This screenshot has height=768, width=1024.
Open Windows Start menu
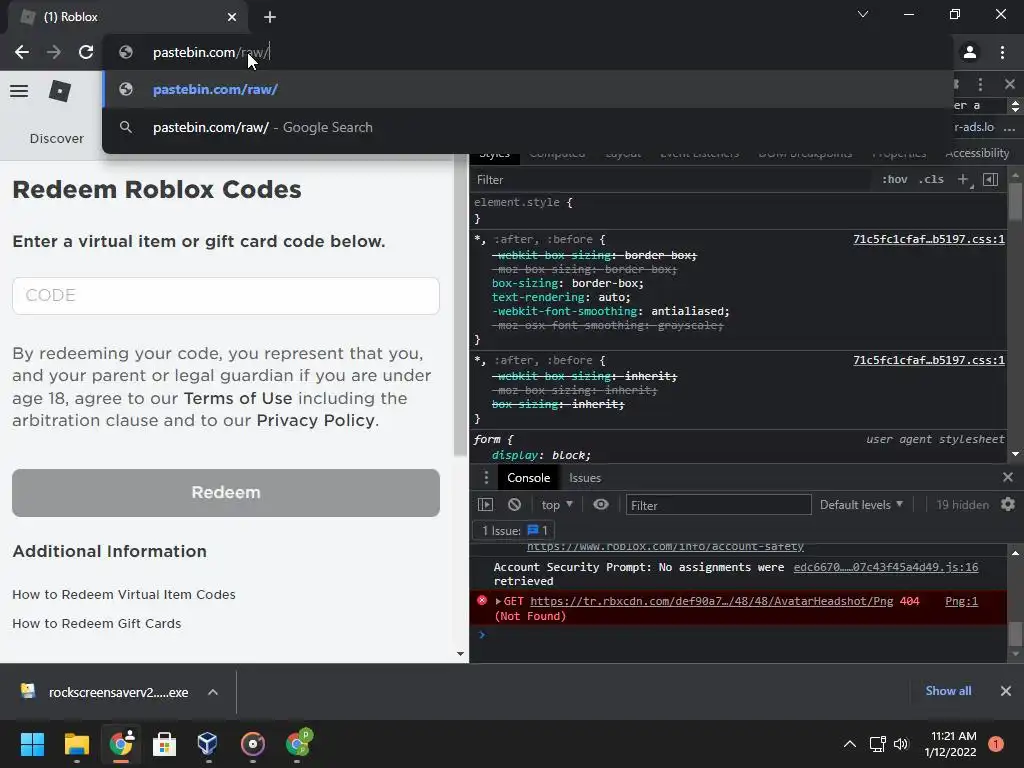click(32, 744)
